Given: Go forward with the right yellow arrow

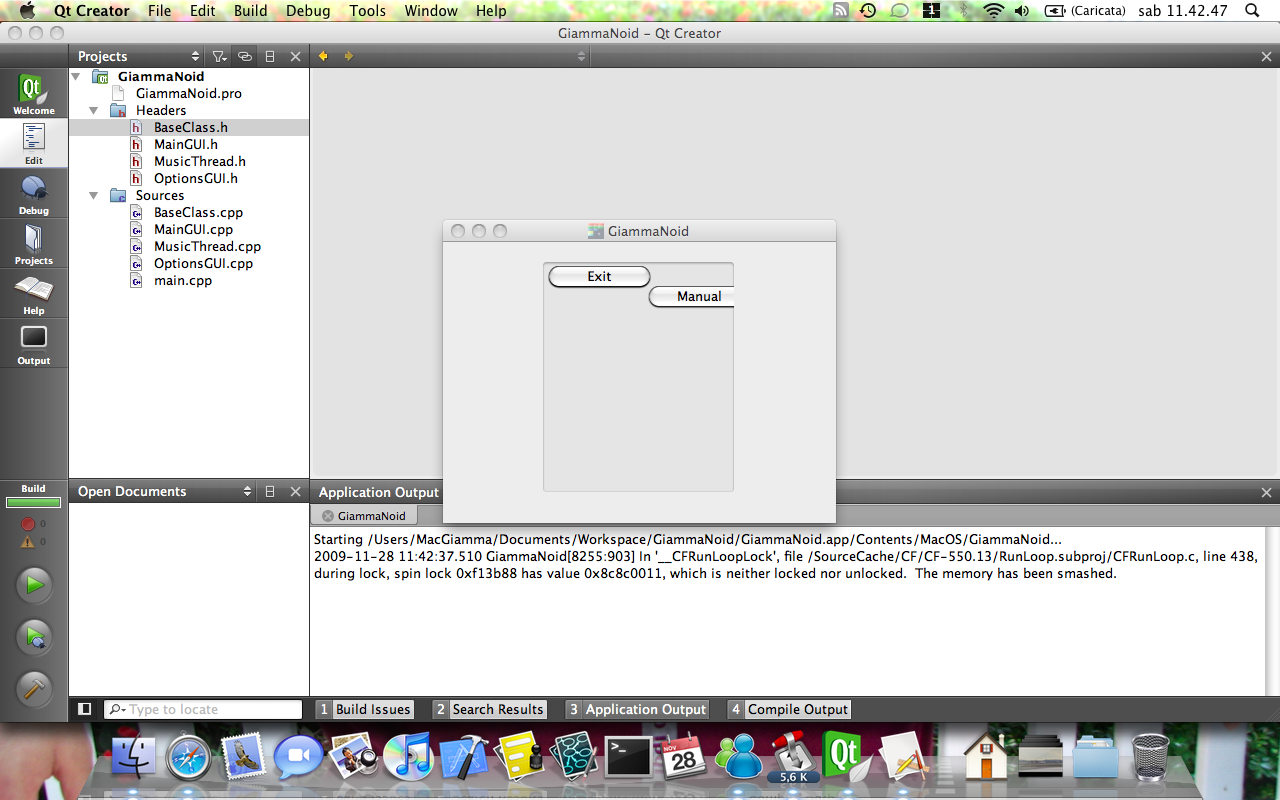Looking at the screenshot, I should pyautogui.click(x=348, y=56).
